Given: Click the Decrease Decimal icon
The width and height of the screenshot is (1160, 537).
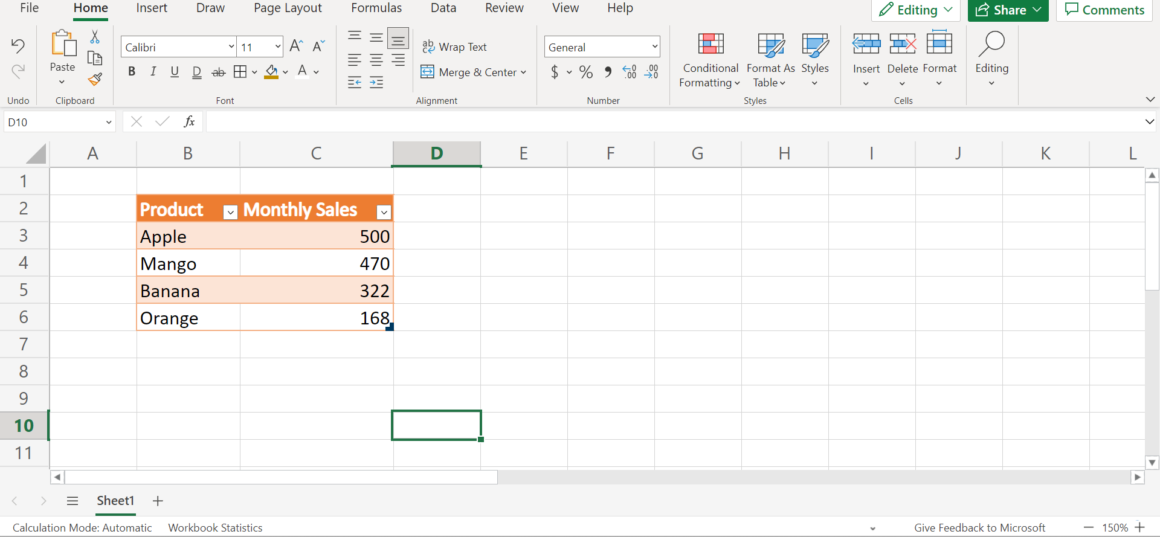Looking at the screenshot, I should (x=651, y=72).
